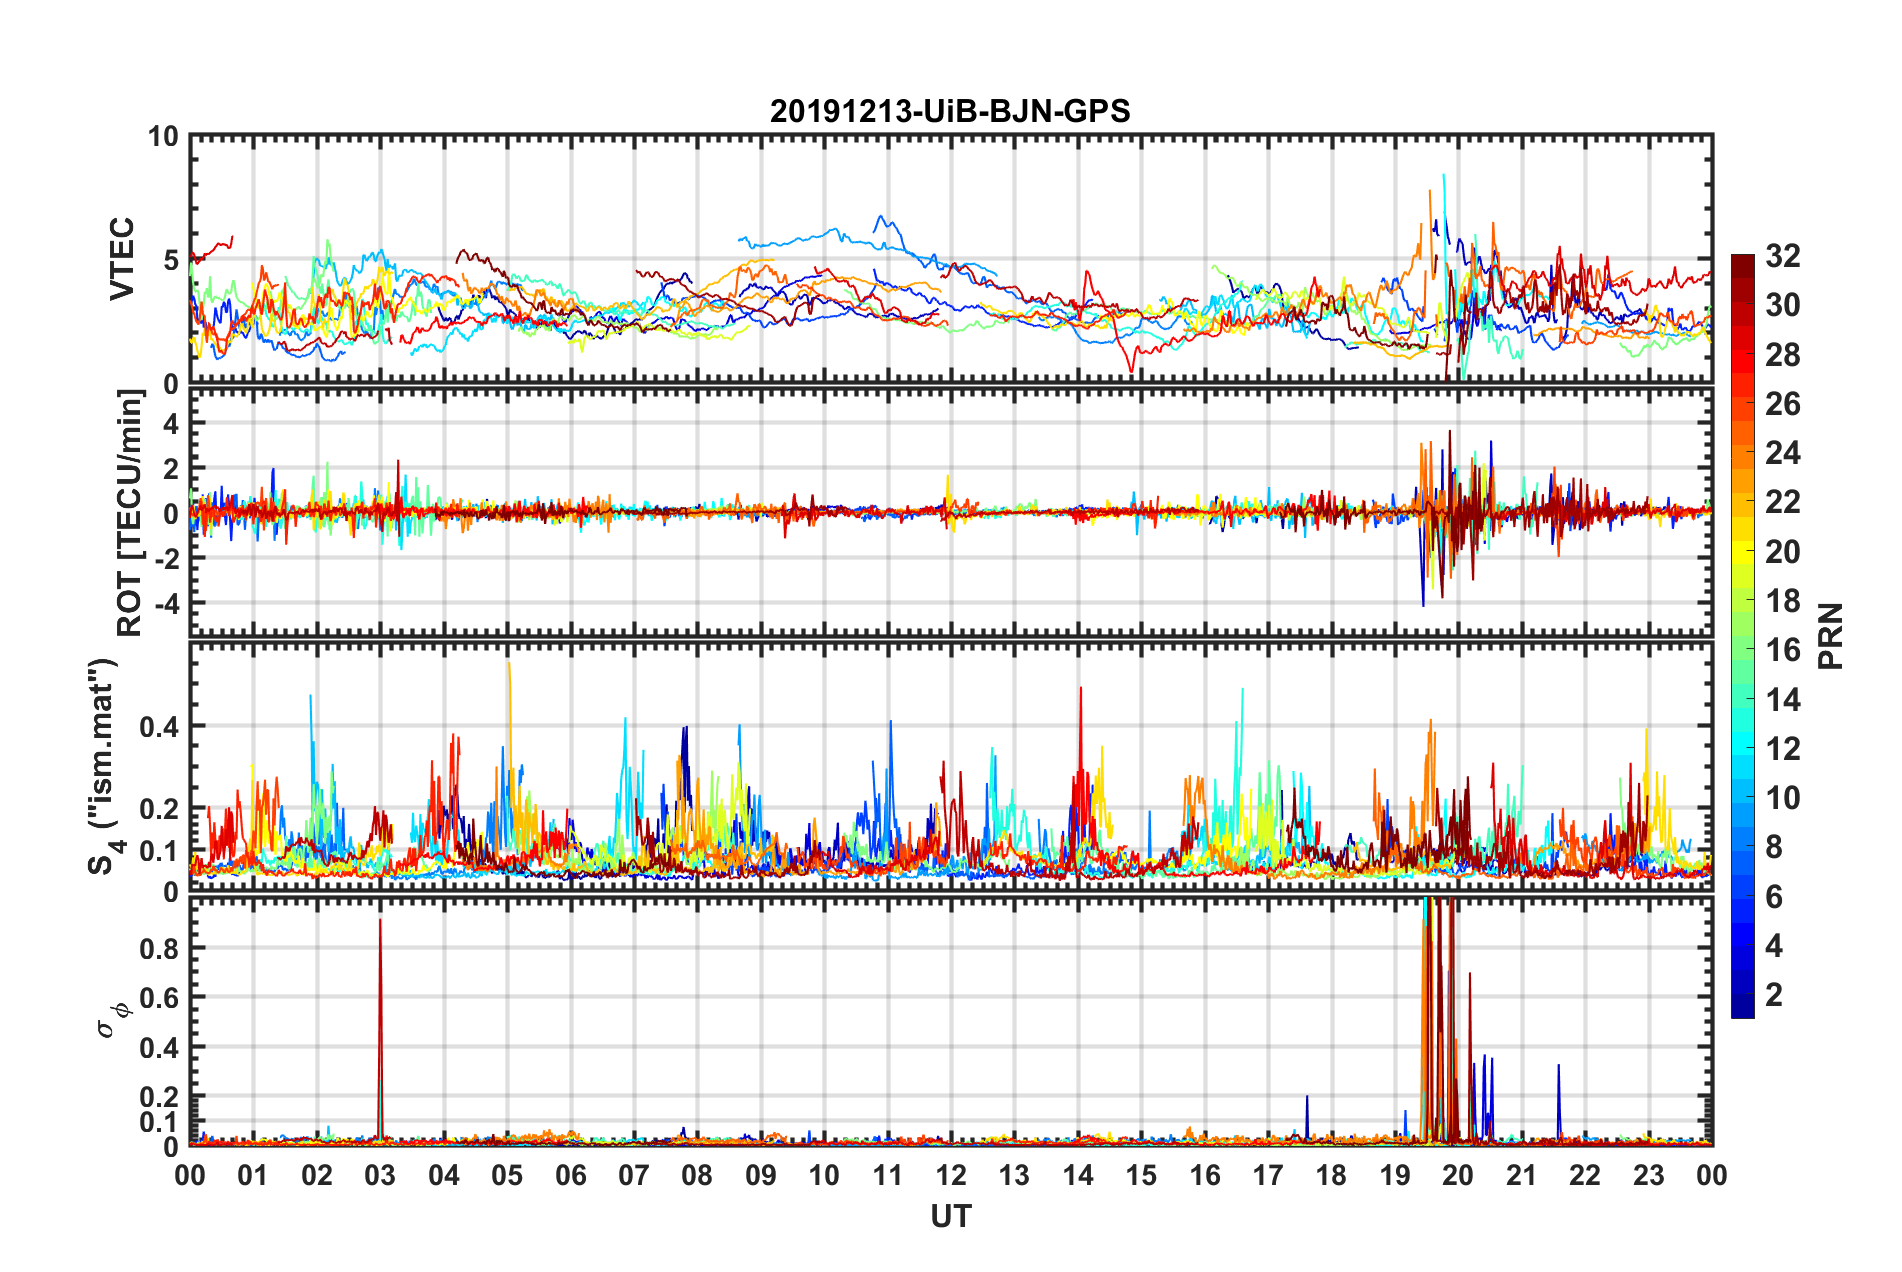Click the S4 axis tick label 0.4
Viewport: 1902px width, 1272px height.
pyautogui.click(x=159, y=727)
